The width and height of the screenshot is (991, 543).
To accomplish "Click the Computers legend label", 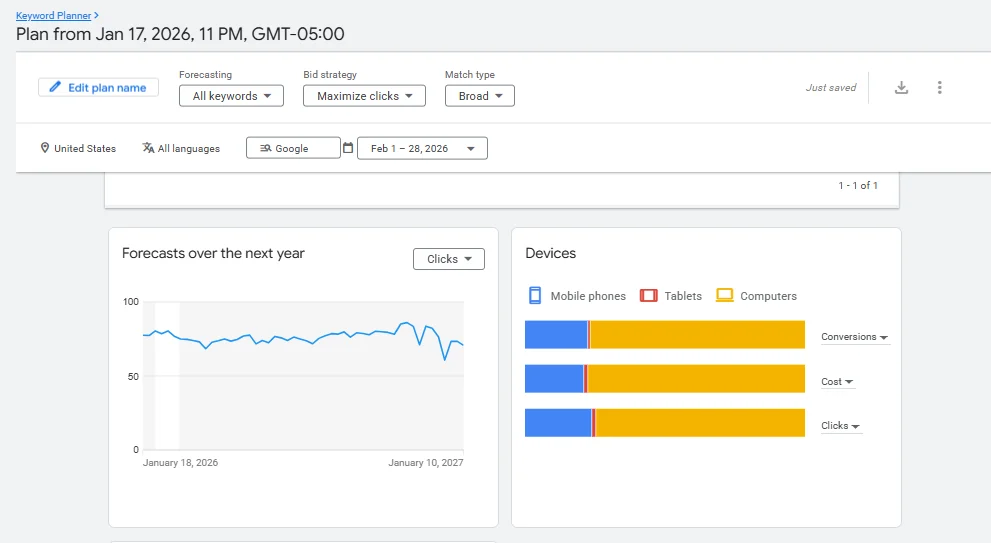I will [768, 296].
